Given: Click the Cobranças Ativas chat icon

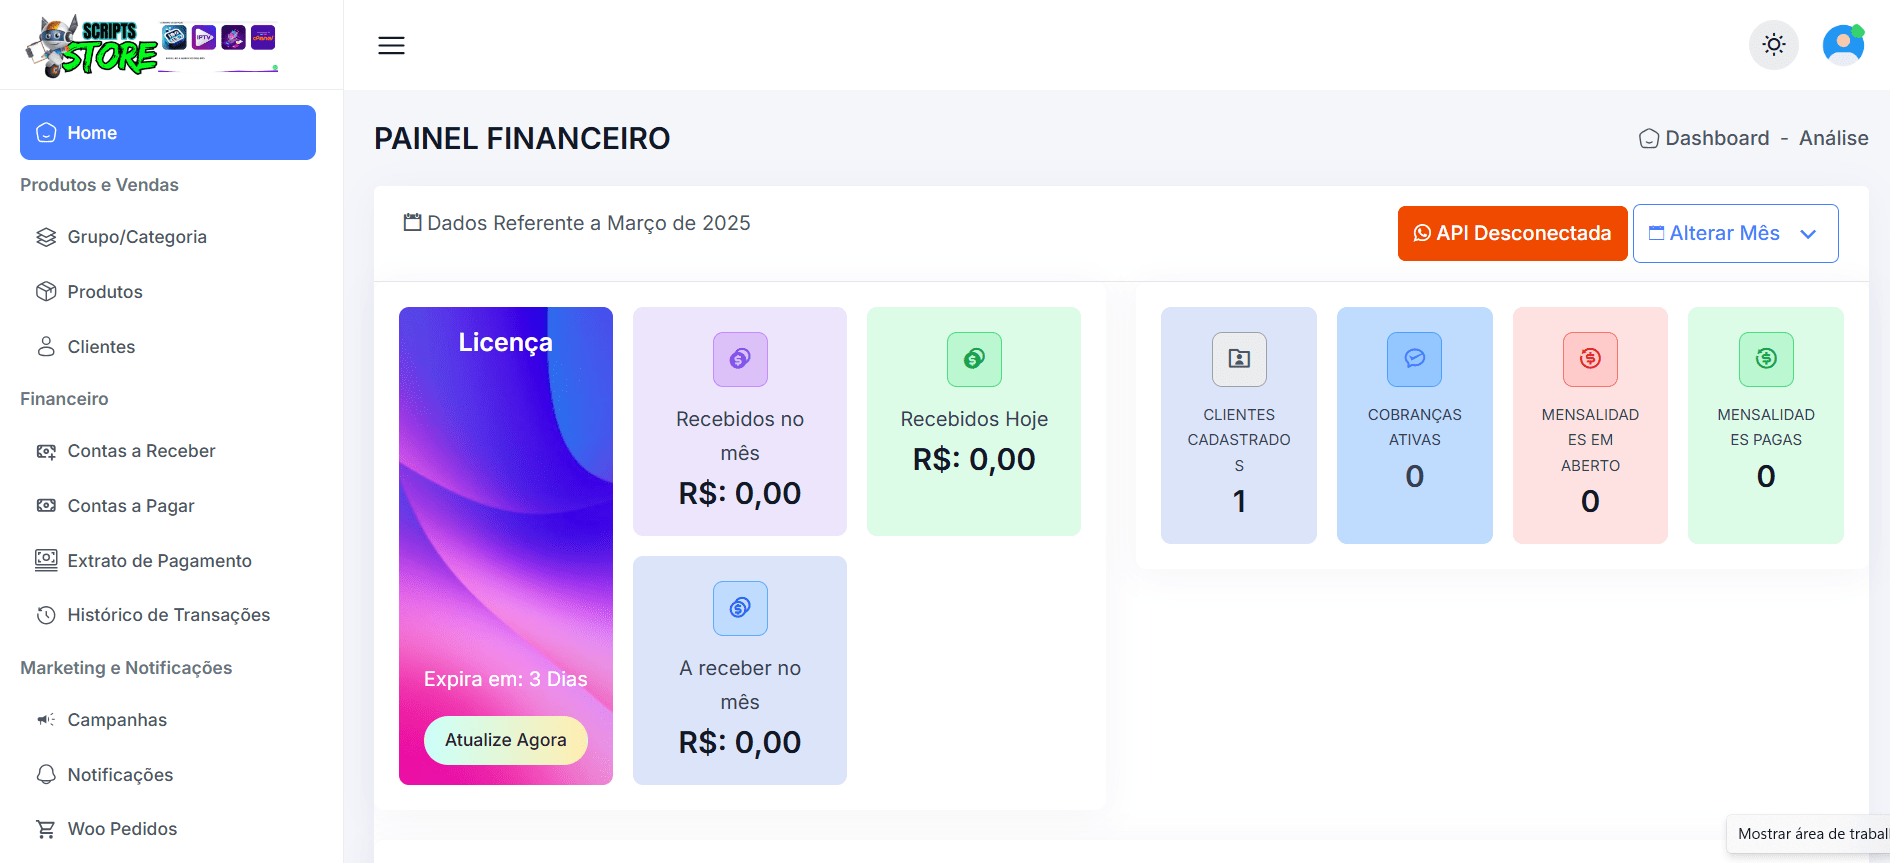Looking at the screenshot, I should pos(1414,359).
